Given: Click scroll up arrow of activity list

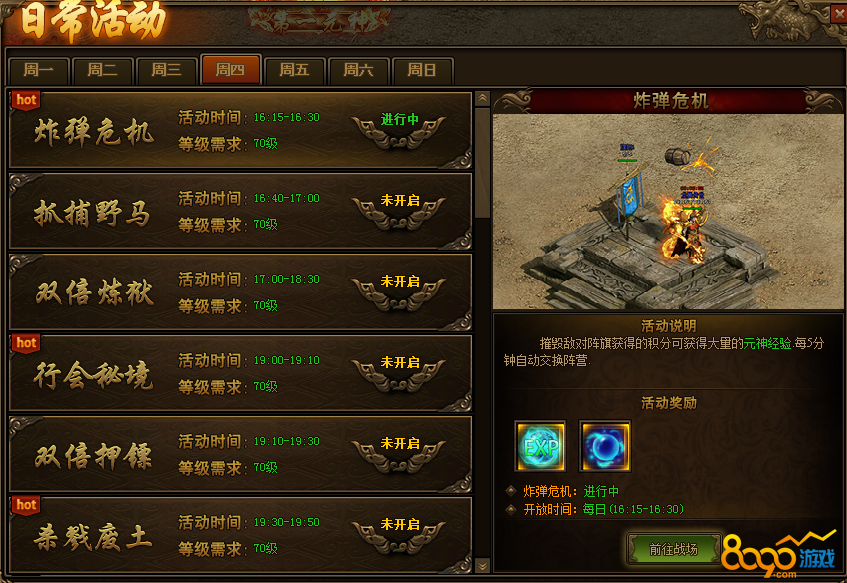Looking at the screenshot, I should click(482, 98).
